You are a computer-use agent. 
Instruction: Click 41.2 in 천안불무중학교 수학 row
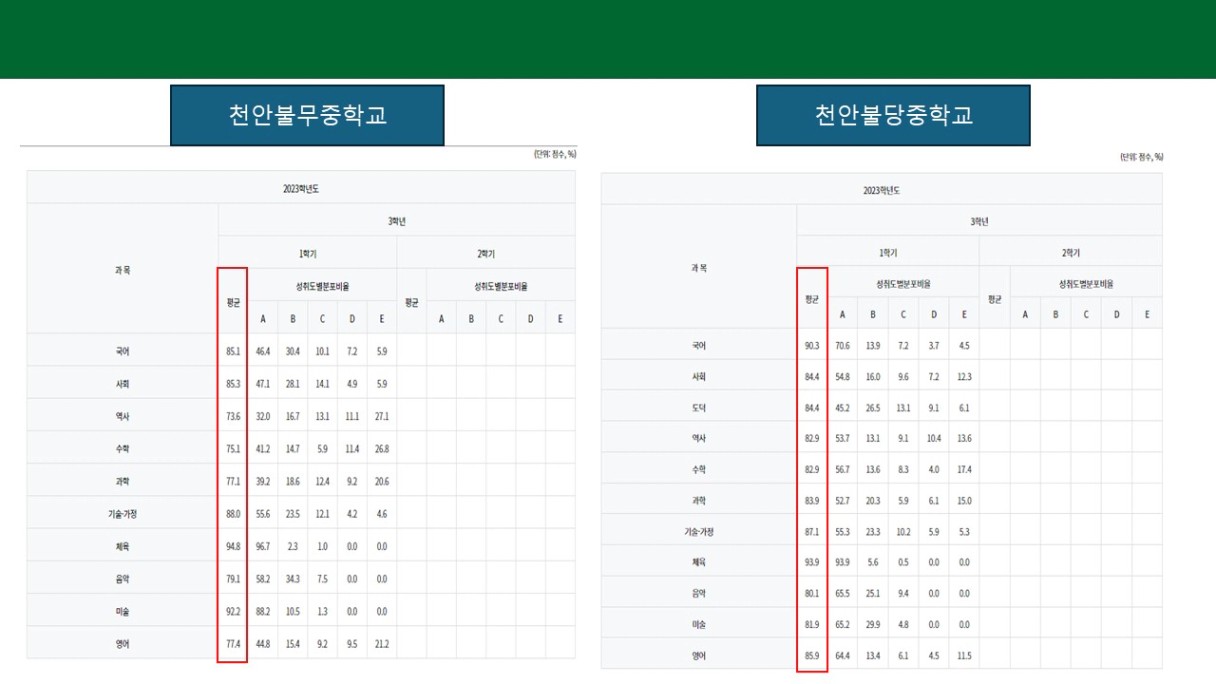(x=263, y=449)
